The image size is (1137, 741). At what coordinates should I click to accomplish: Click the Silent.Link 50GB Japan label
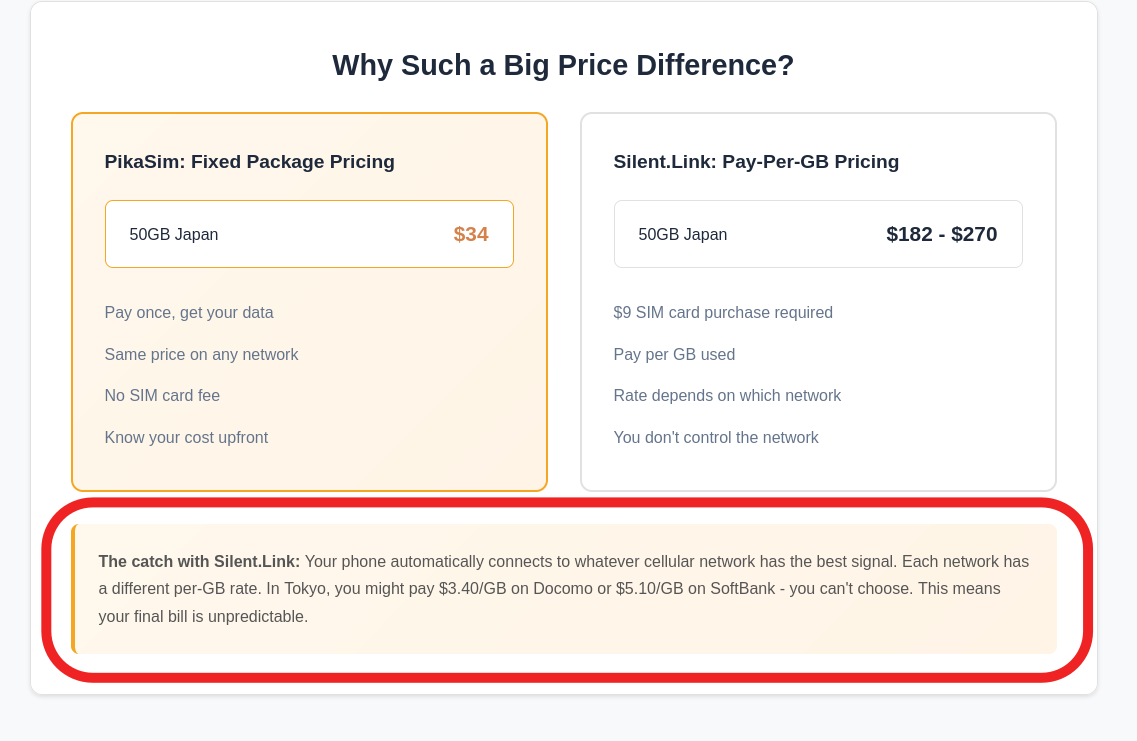683,235
